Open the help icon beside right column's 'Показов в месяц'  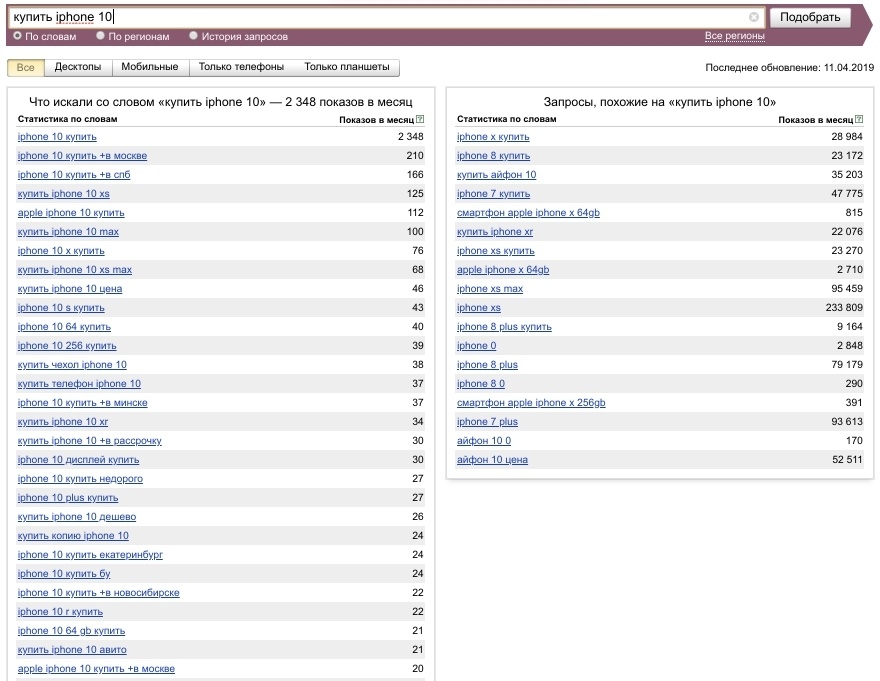tap(859, 120)
